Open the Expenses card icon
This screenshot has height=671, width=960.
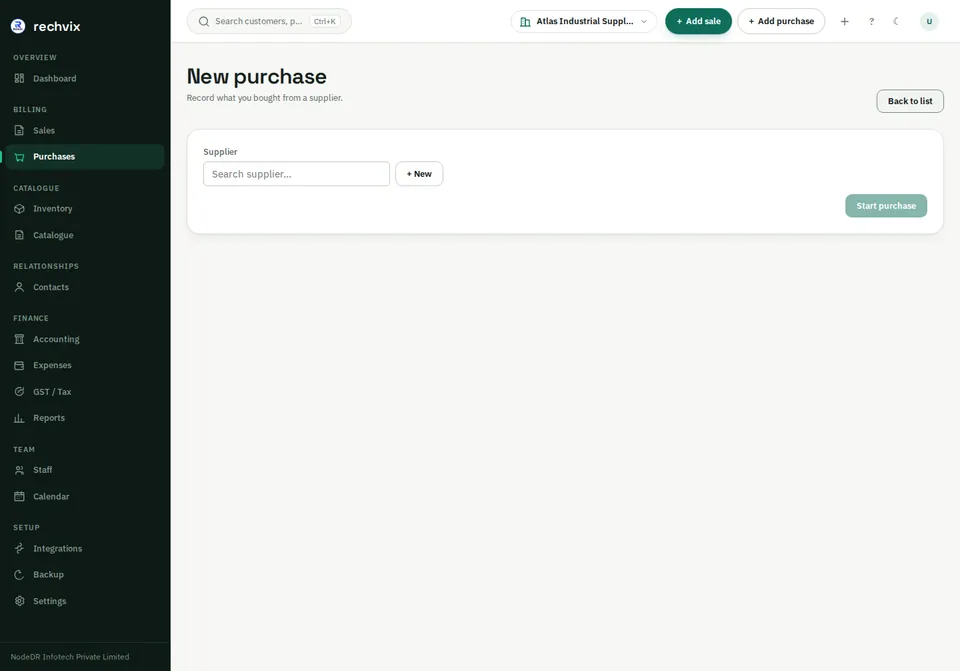point(20,365)
